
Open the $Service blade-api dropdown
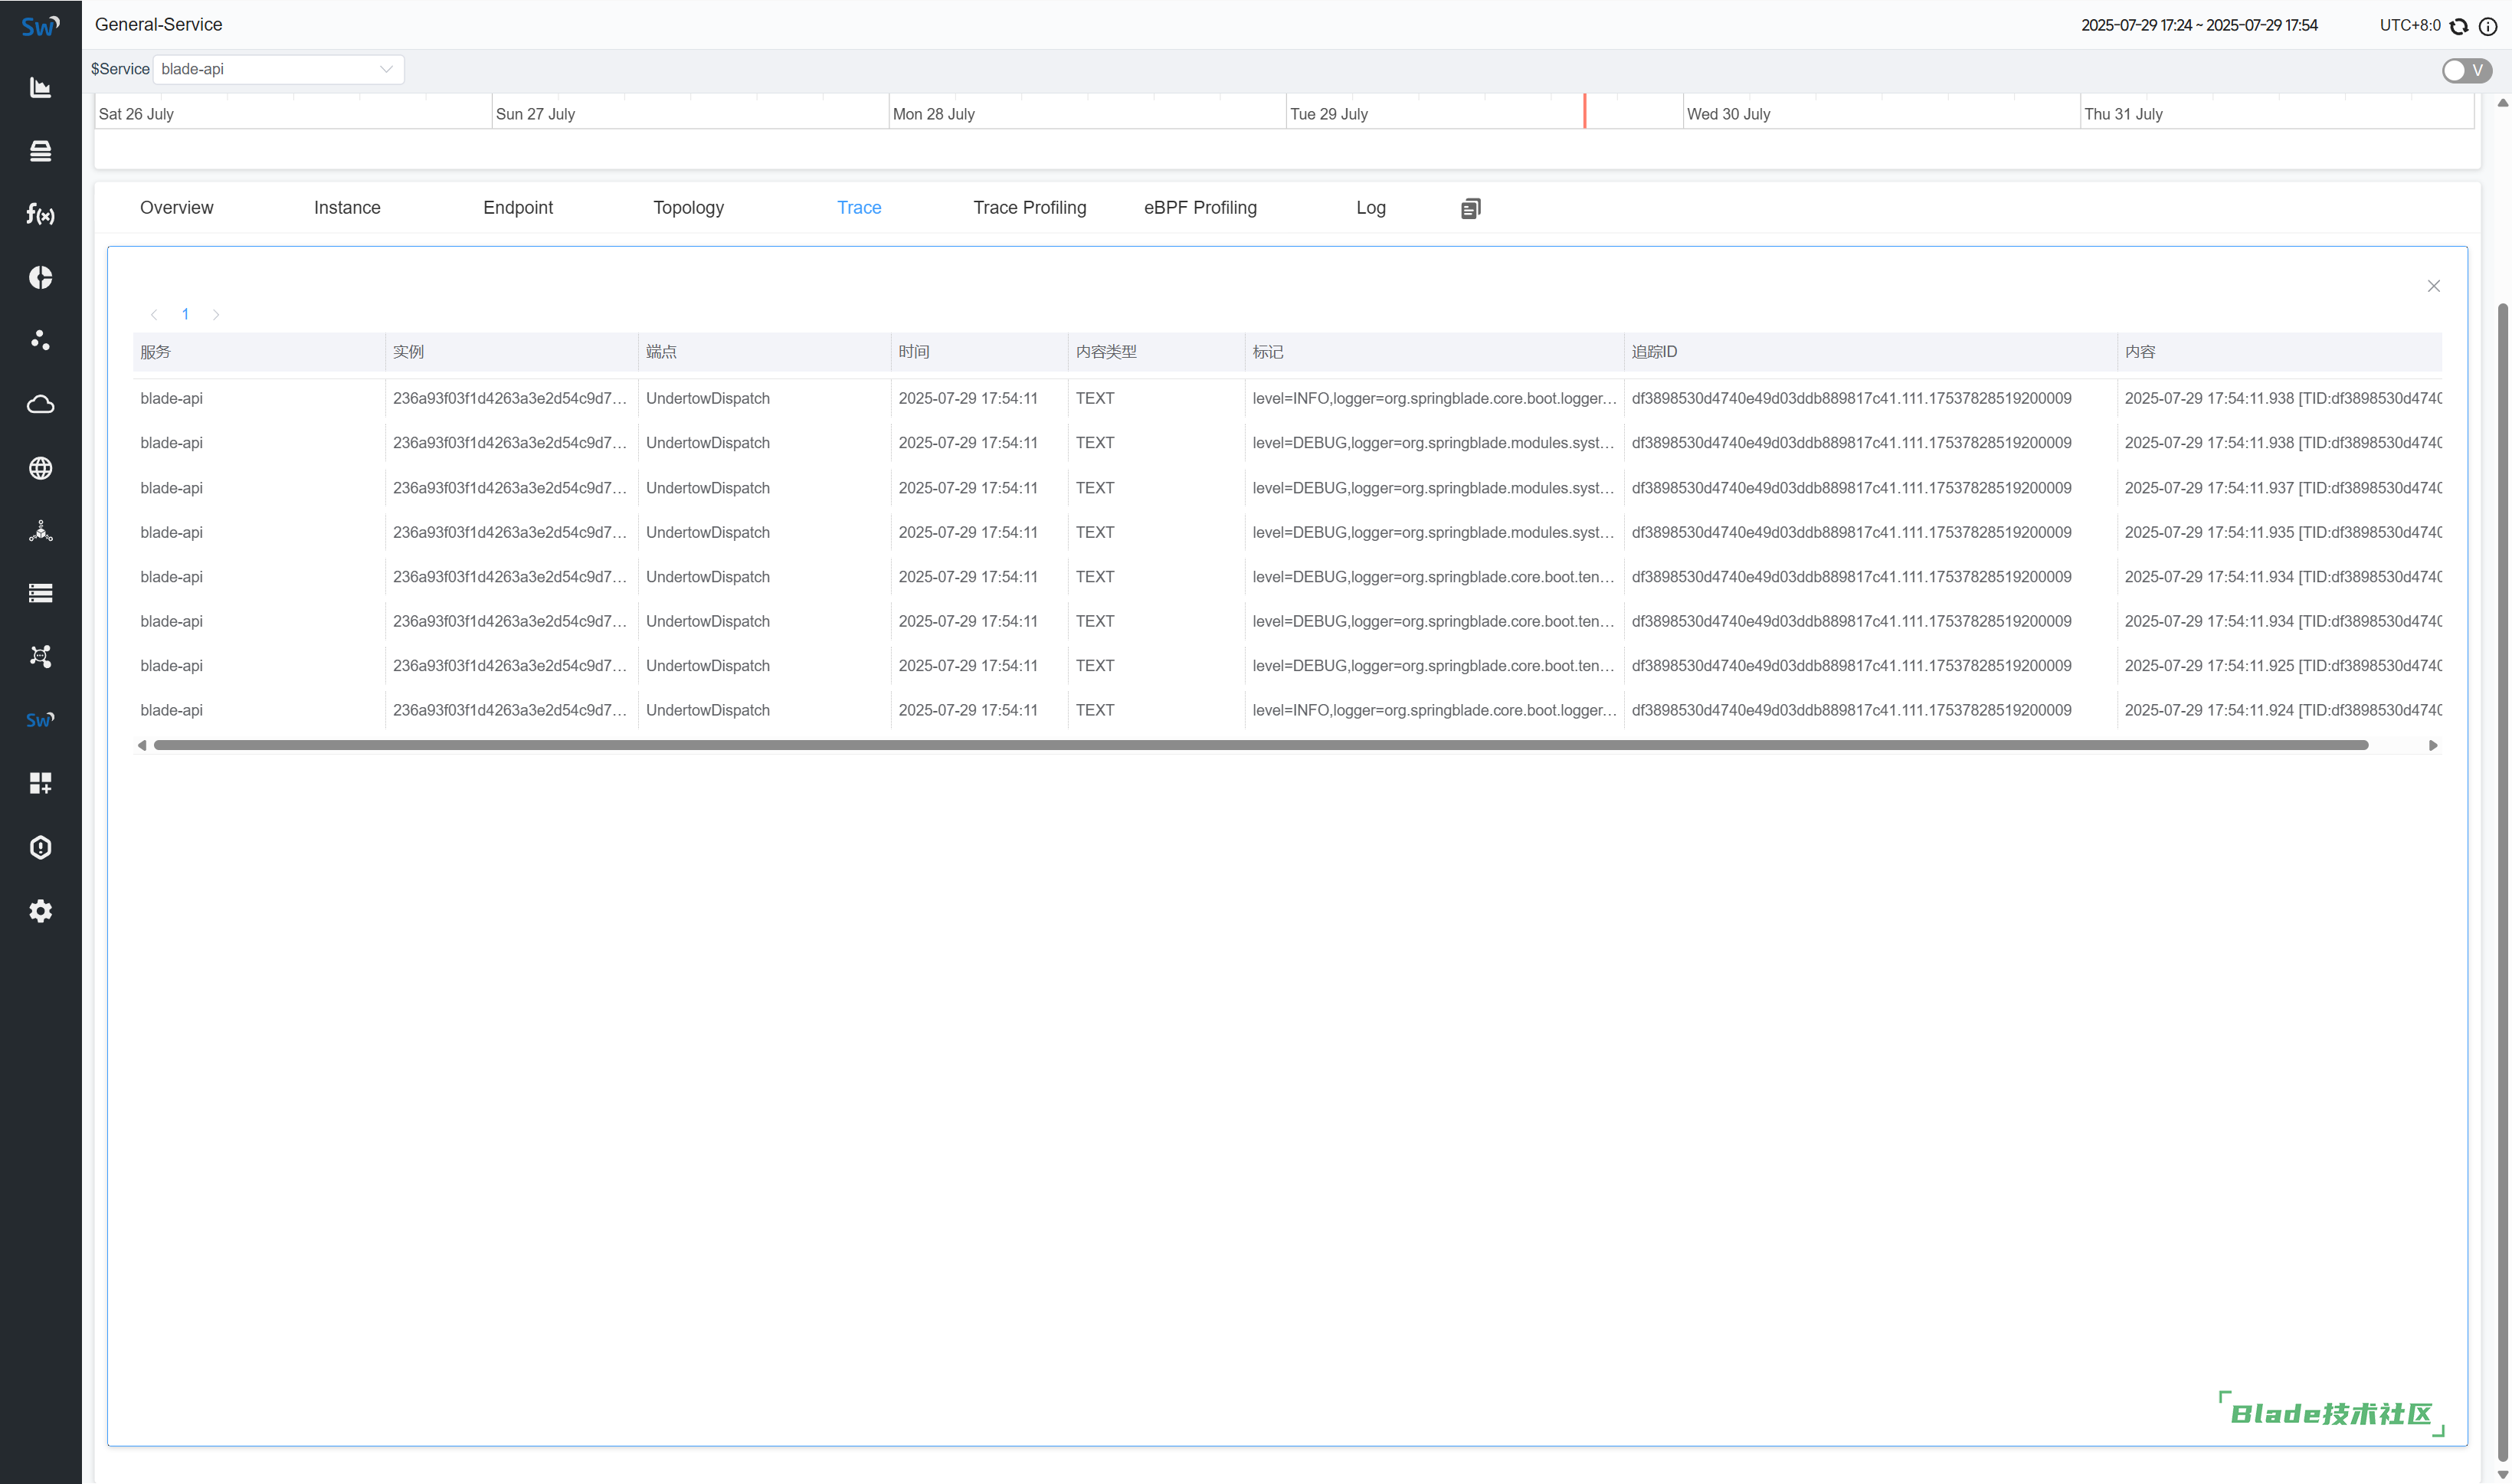[x=278, y=69]
